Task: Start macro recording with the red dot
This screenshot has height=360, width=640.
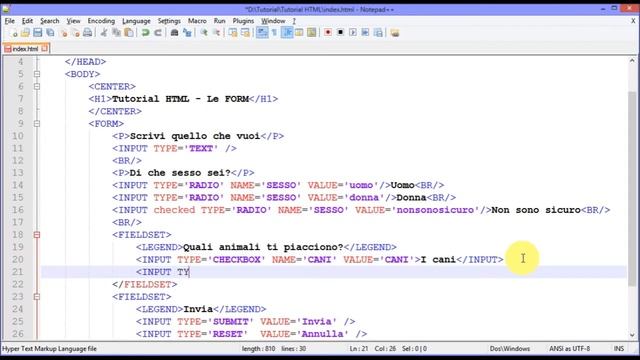Action: point(328,33)
